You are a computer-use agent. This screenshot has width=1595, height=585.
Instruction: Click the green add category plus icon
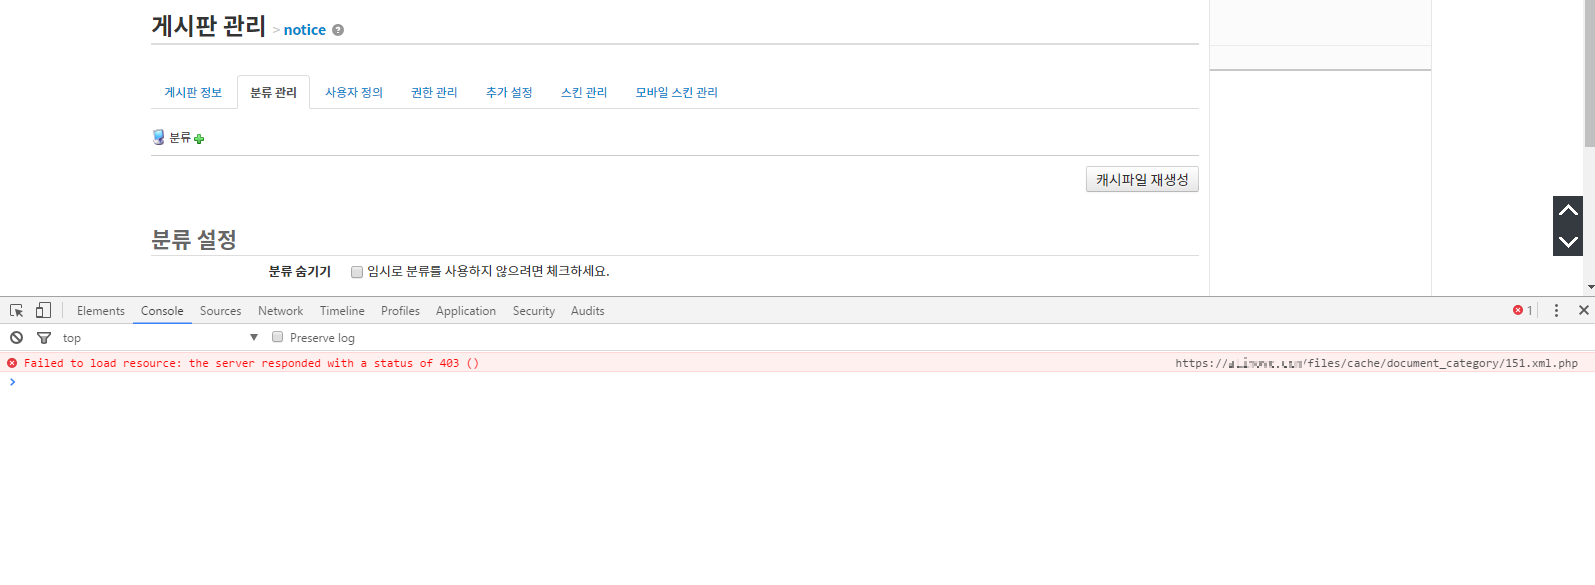[x=199, y=139]
